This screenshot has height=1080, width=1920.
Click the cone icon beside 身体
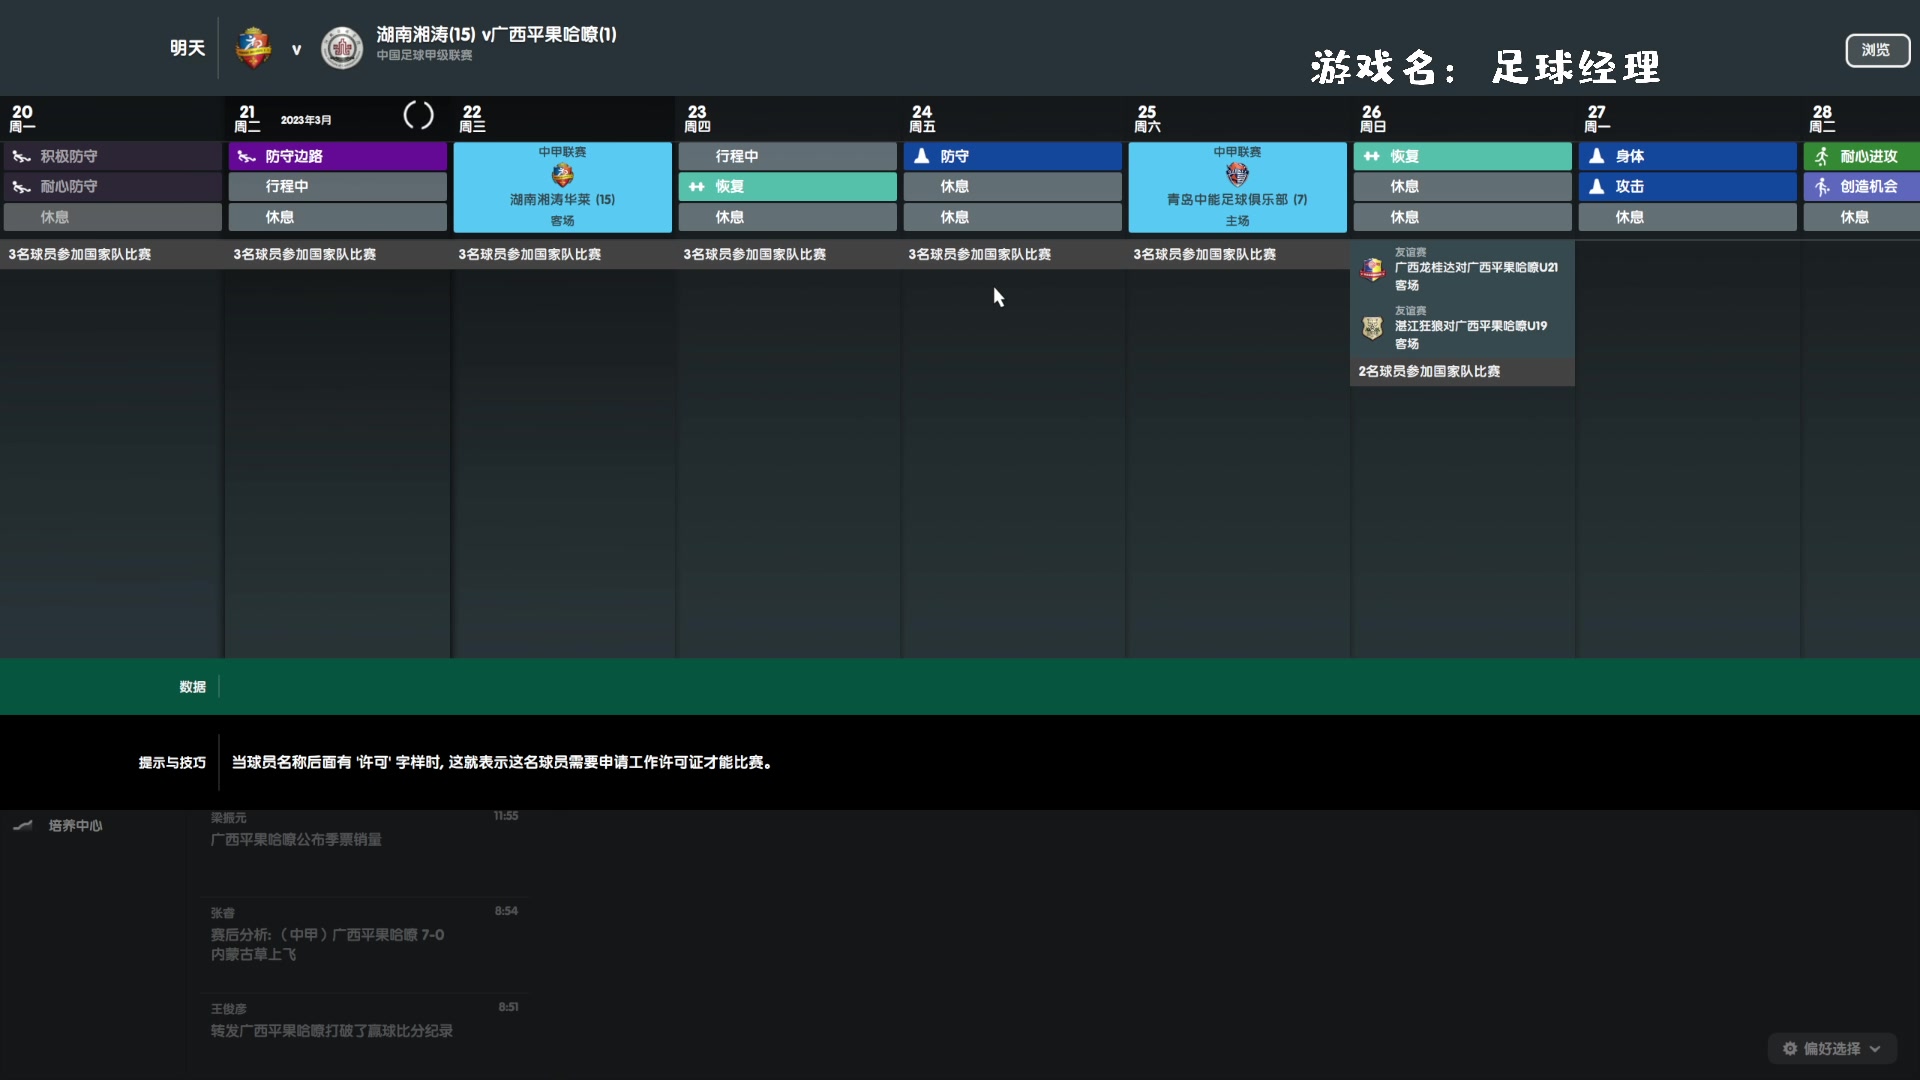coord(1597,156)
